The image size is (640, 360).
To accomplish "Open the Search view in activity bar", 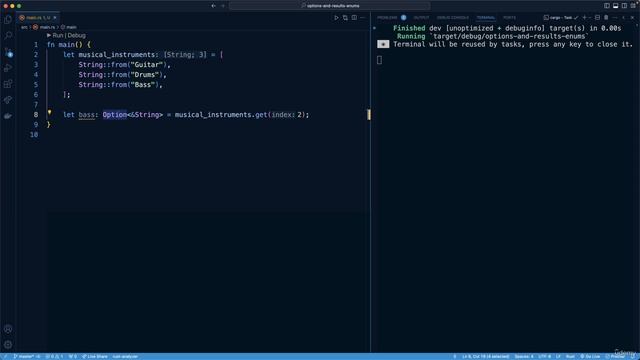I will (x=8, y=36).
